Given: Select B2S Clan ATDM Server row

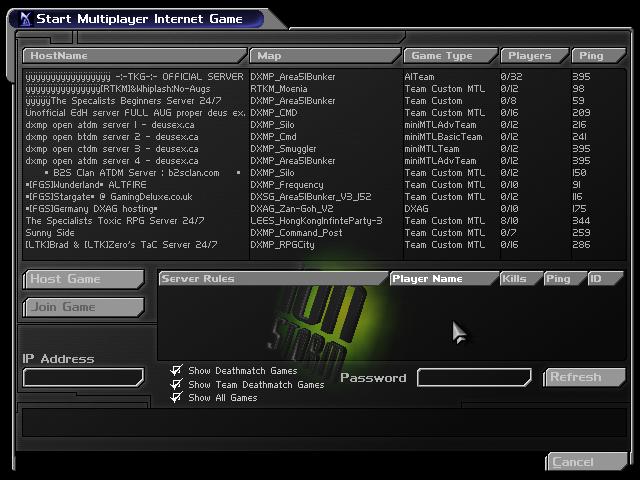Looking at the screenshot, I should click(x=324, y=173).
